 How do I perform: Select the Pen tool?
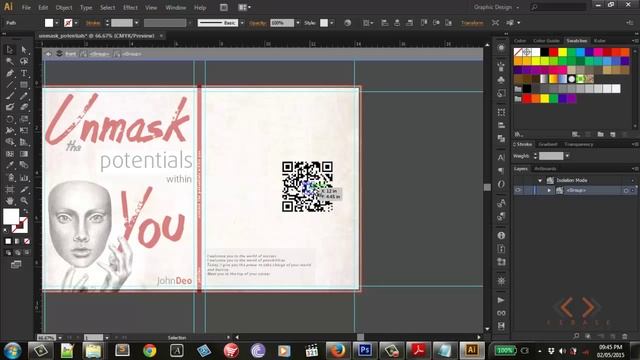click(x=10, y=73)
